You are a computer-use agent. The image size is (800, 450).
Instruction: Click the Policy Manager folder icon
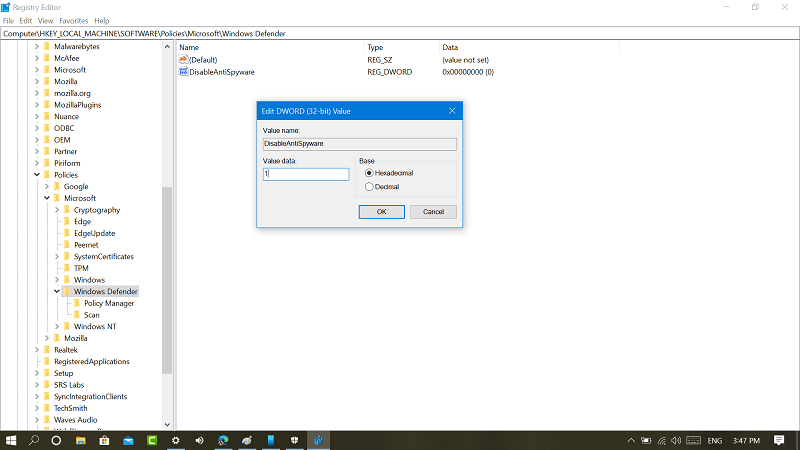[x=77, y=303]
